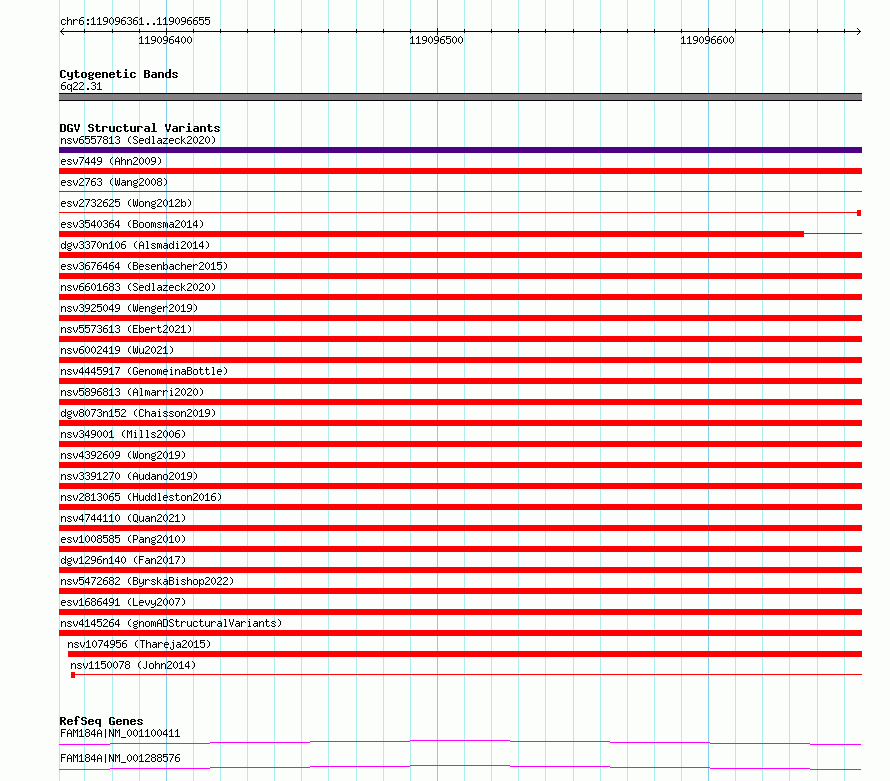
Task: Open variant nsv1074956 (Thareja2015)
Action: [139, 644]
